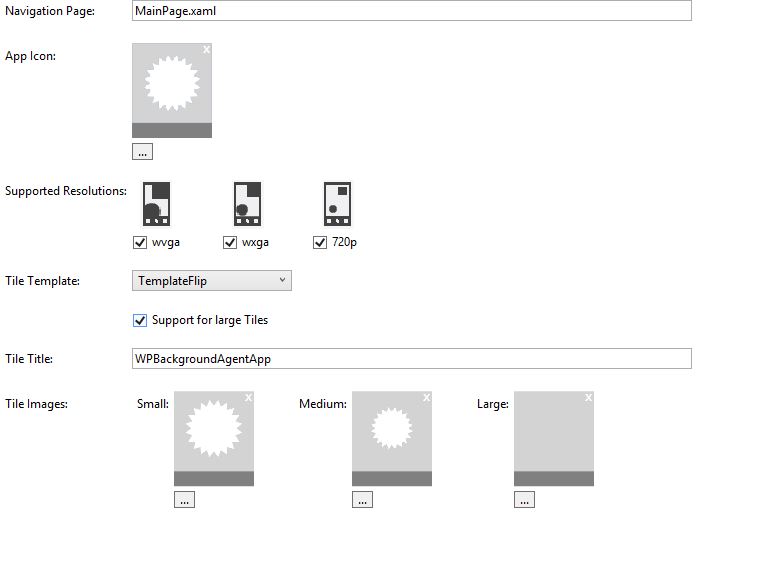Viewport: 784px width, 571px height.
Task: Uncheck the wvga resolution checkbox
Action: [140, 242]
